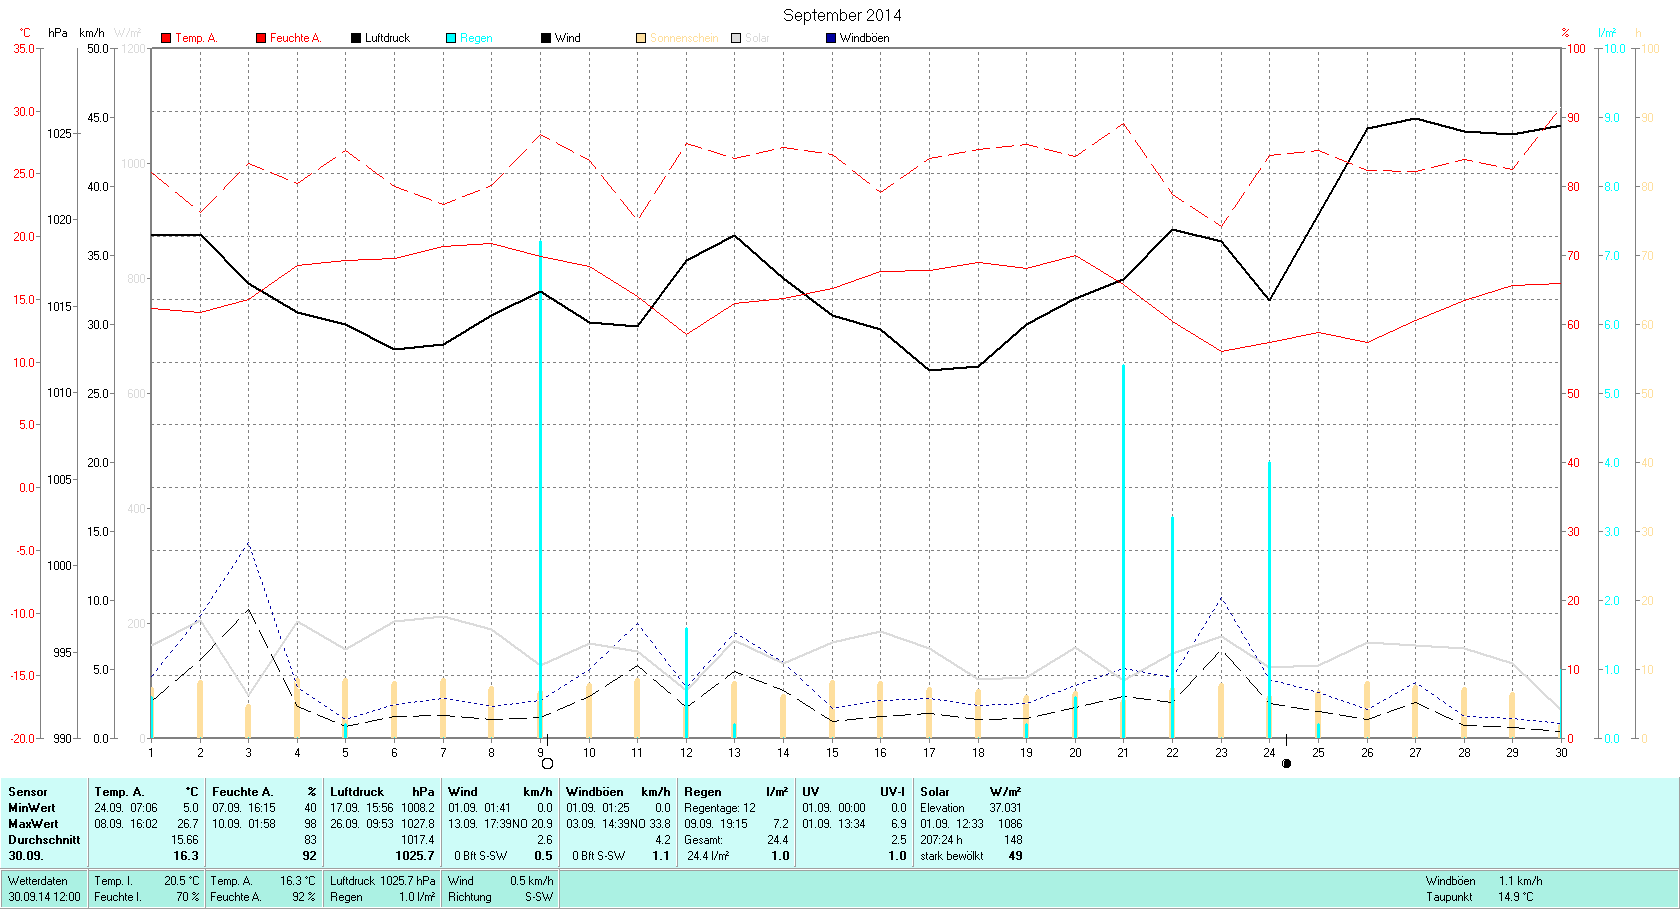The image size is (1680, 909).
Task: Click the Sensor header in the table
Action: coord(28,792)
